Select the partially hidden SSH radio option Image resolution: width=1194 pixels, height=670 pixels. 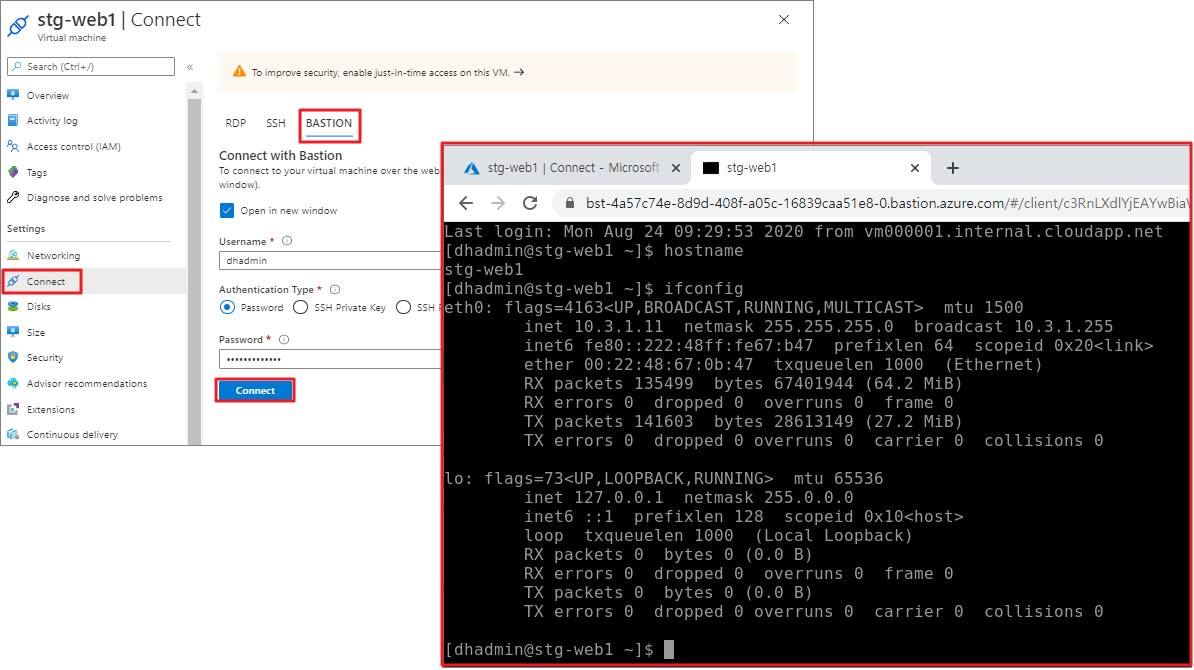(x=404, y=308)
